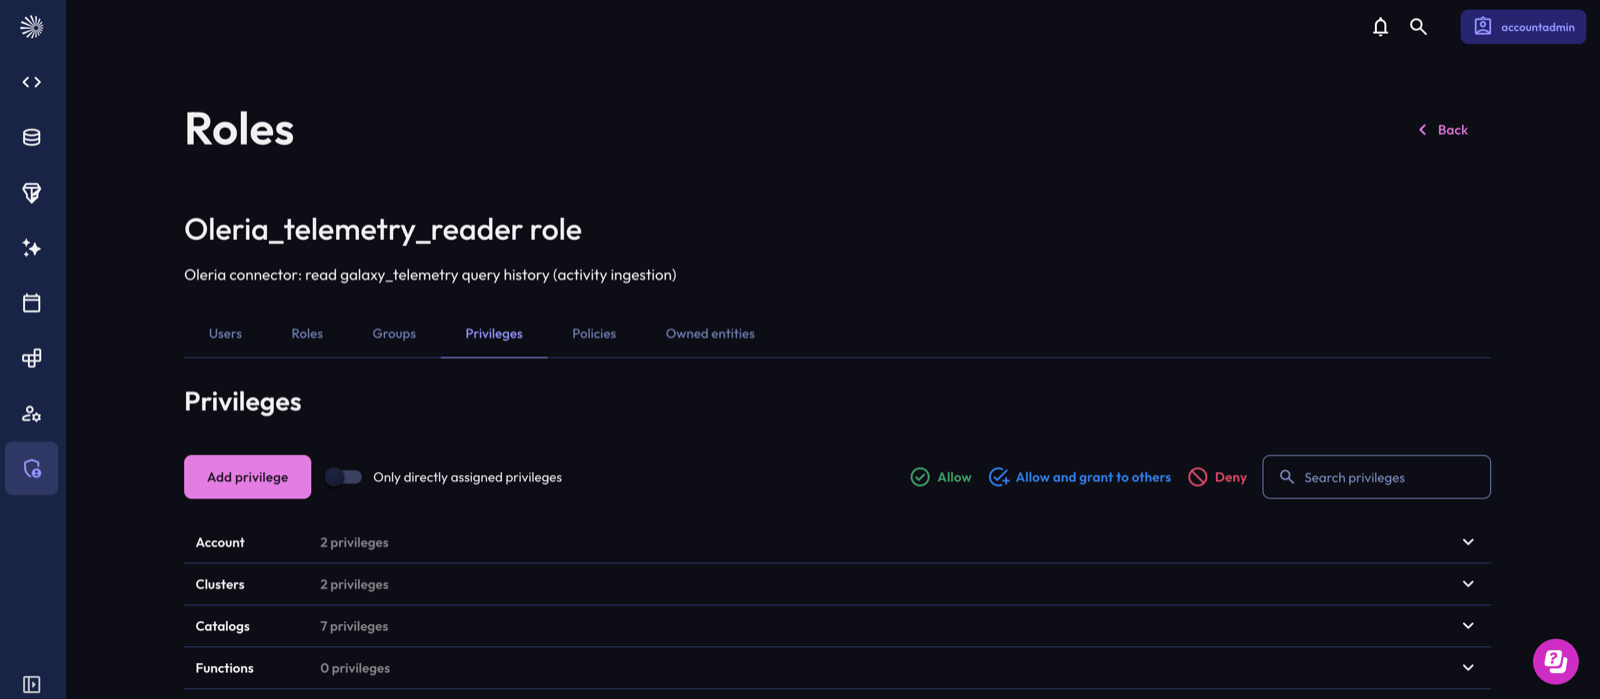Toggle Only directly assigned privileges switch
Viewport: 1600px width, 699px height.
pos(343,477)
